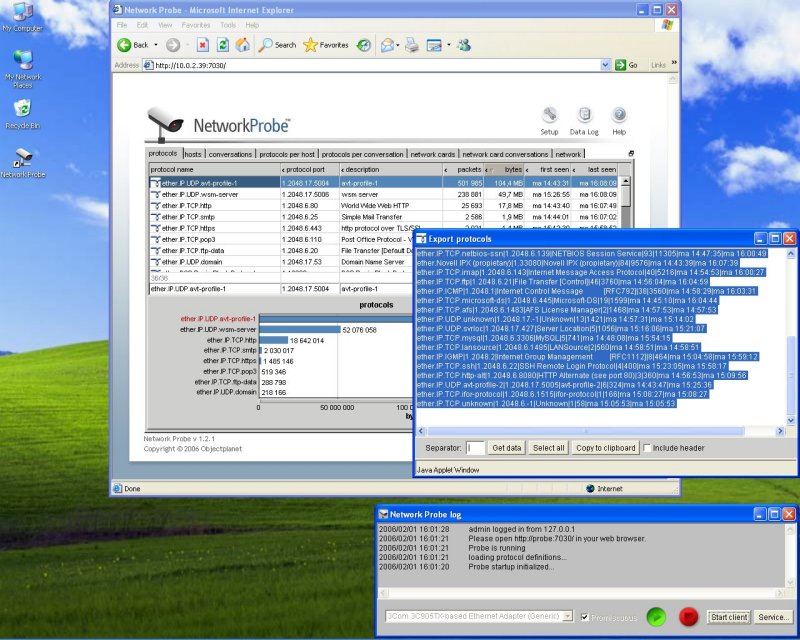Select the Network Probe desktop shortcut
This screenshot has width=800, height=640.
coord(23,163)
